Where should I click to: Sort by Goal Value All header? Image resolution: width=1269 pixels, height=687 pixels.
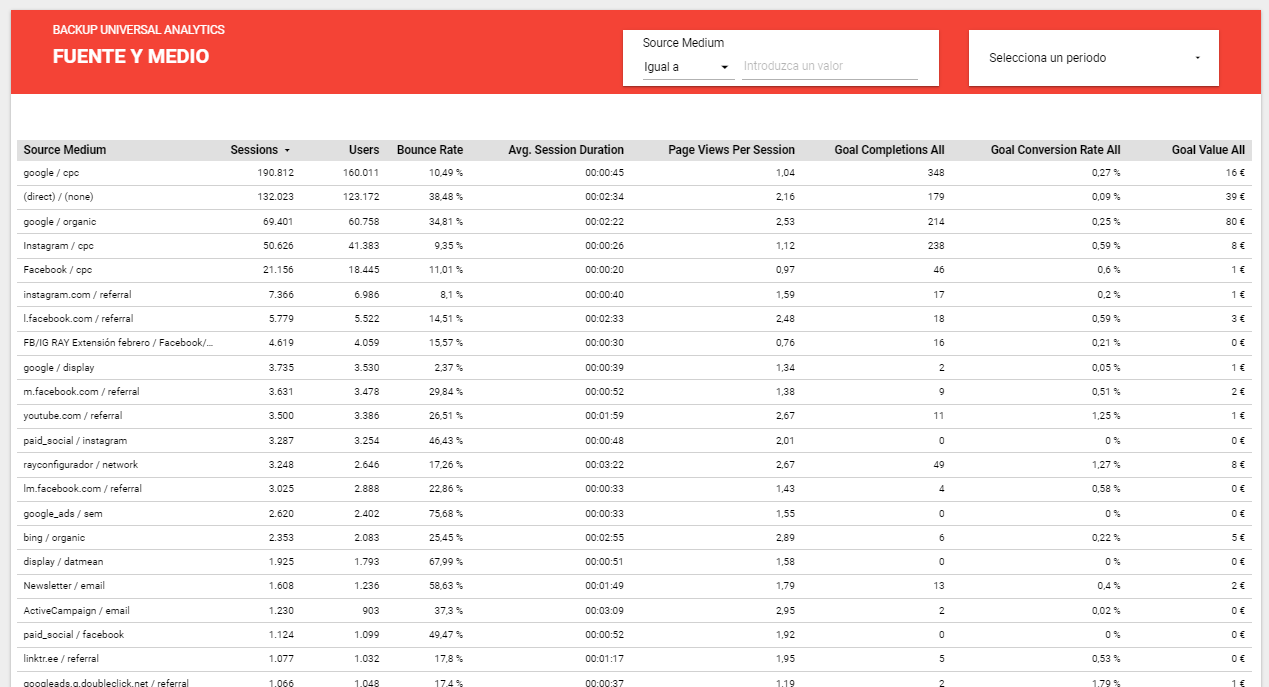1208,150
